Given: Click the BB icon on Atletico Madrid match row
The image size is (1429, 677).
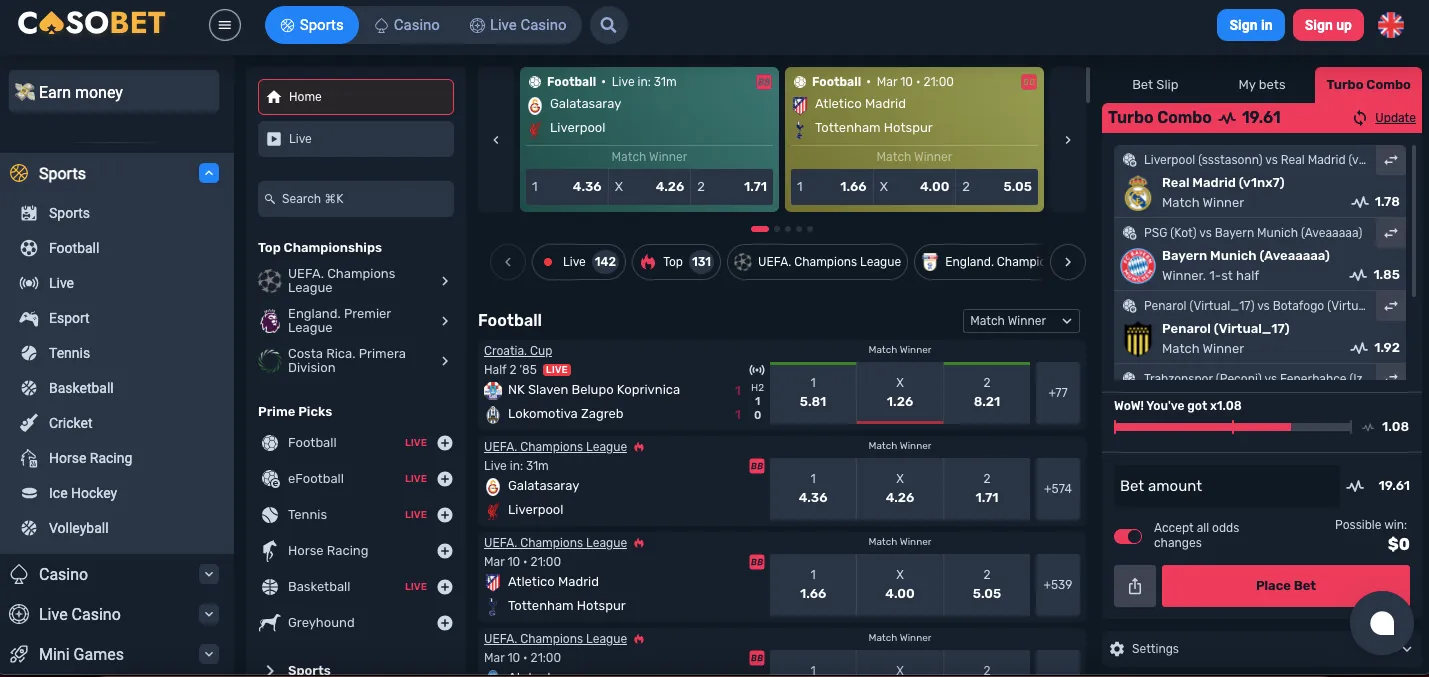Looking at the screenshot, I should (757, 562).
